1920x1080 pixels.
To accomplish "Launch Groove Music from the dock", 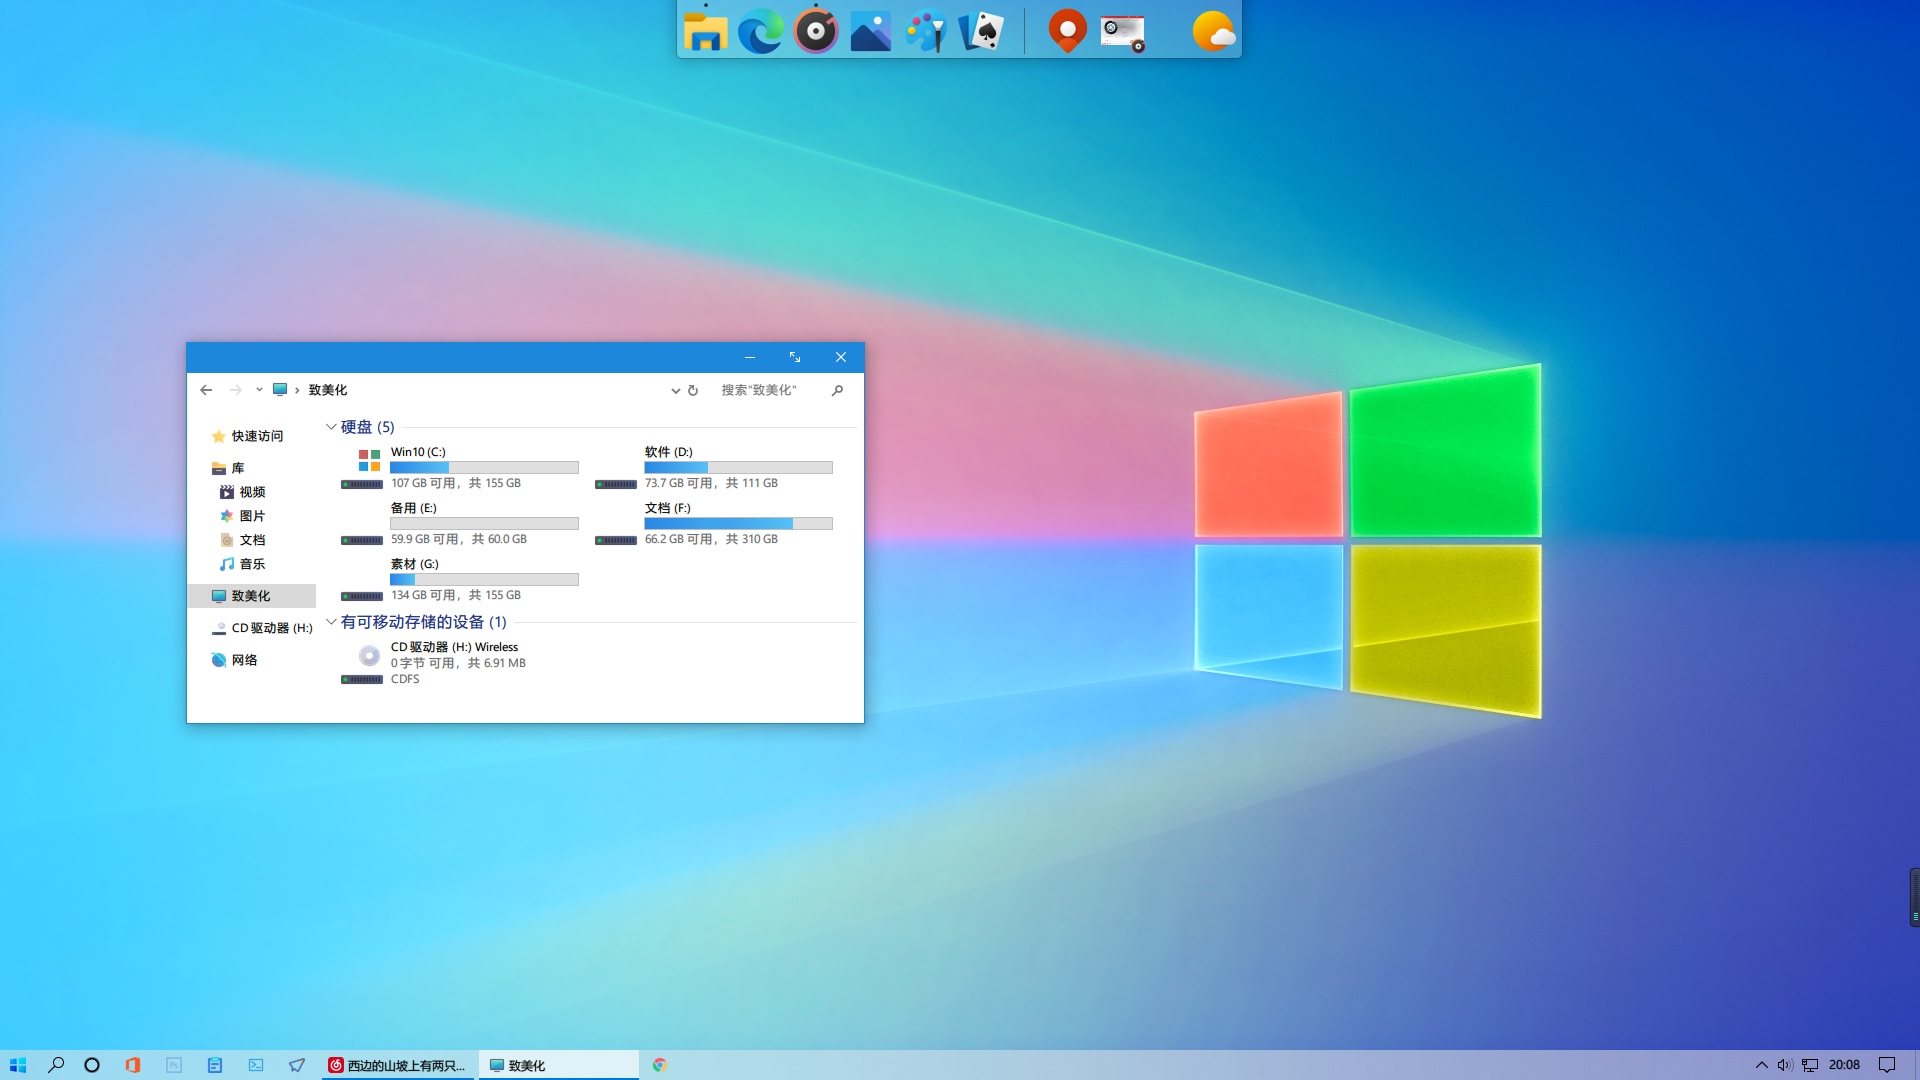I will pos(816,32).
